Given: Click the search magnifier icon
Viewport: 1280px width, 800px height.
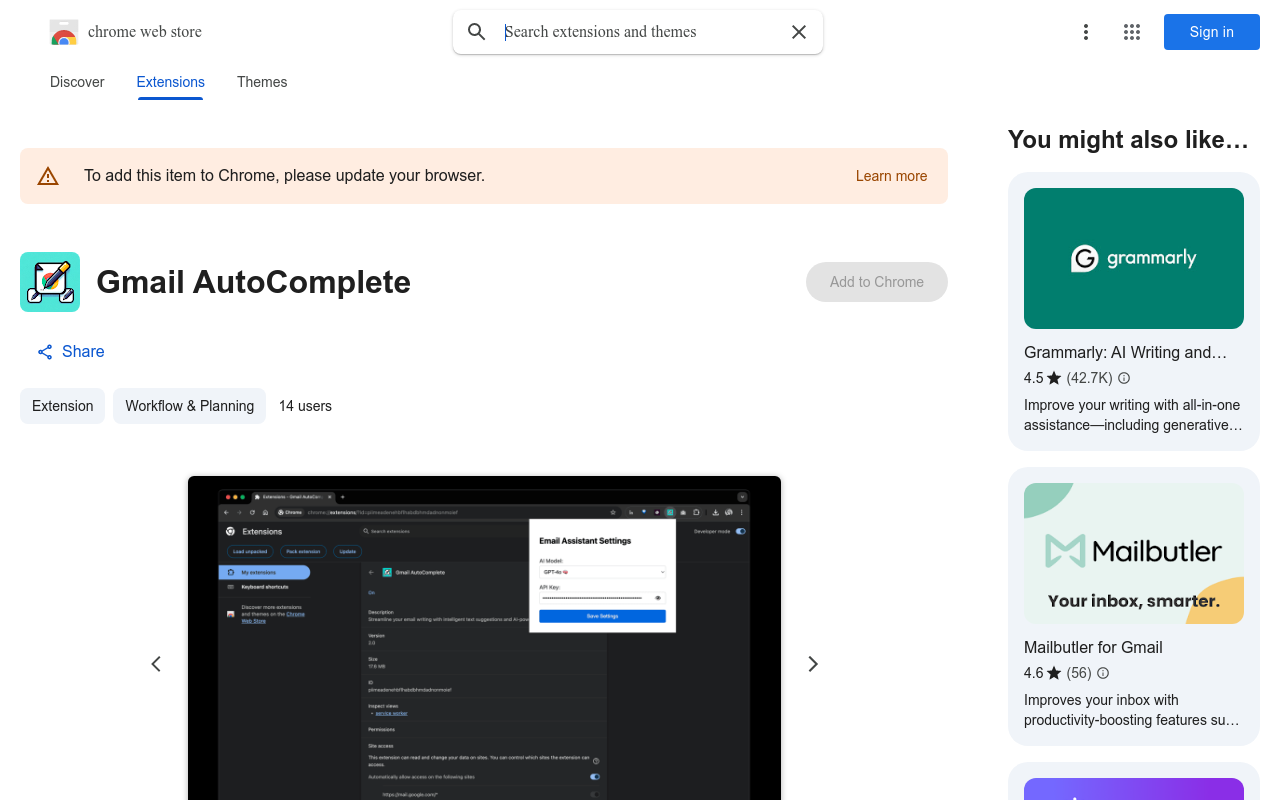Looking at the screenshot, I should 477,32.
